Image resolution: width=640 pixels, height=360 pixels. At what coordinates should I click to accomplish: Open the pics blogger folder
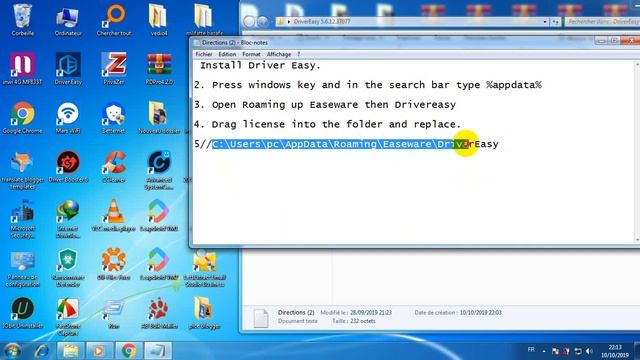204,313
